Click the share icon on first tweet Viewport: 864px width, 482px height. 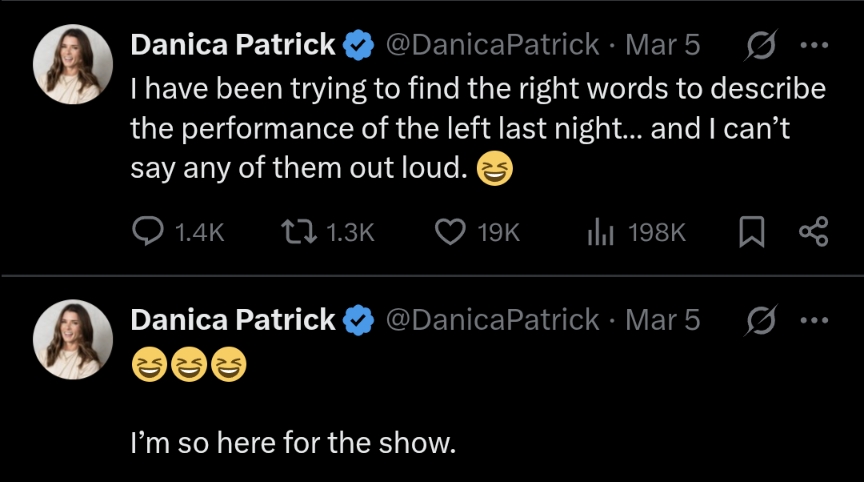pos(814,232)
